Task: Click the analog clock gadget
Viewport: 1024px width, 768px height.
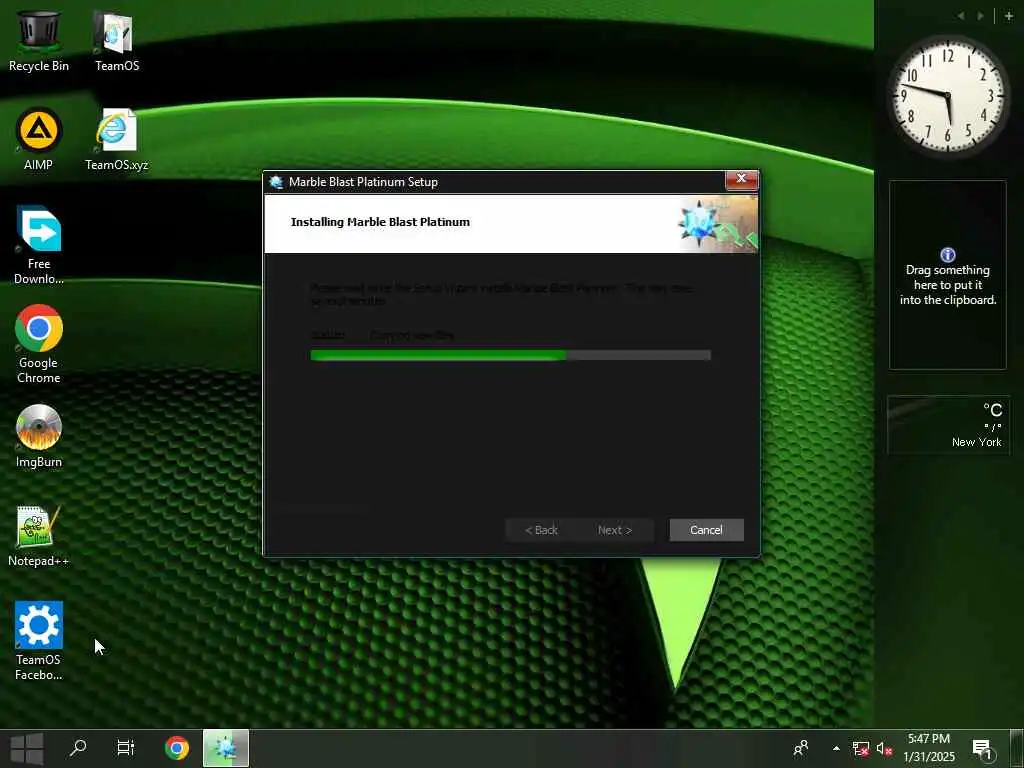Action: 947,97
